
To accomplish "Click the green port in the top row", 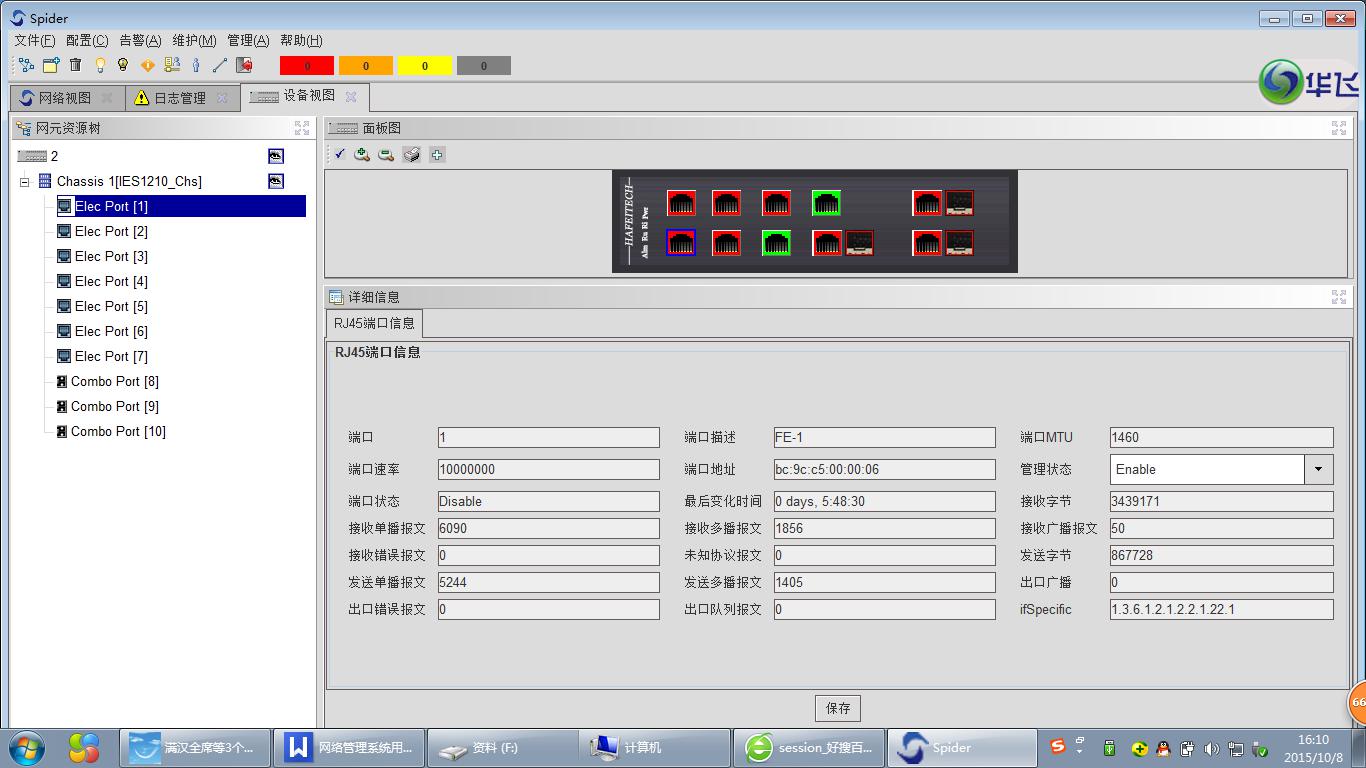I will click(x=825, y=203).
